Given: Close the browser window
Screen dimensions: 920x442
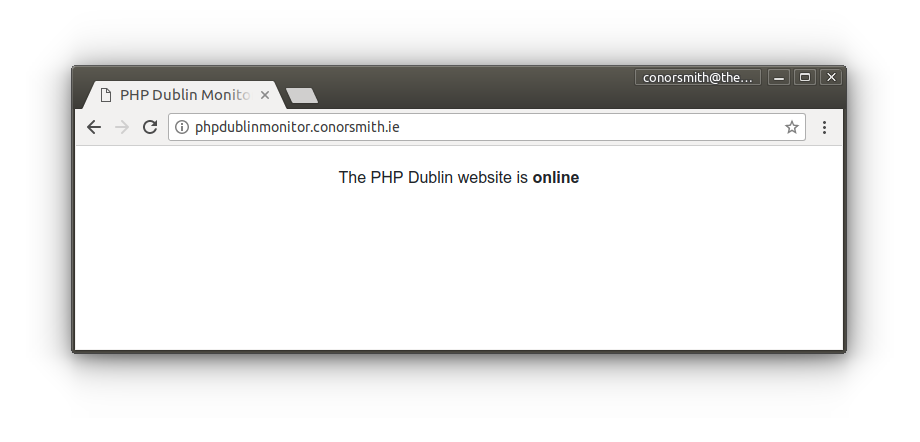Looking at the screenshot, I should (x=831, y=77).
